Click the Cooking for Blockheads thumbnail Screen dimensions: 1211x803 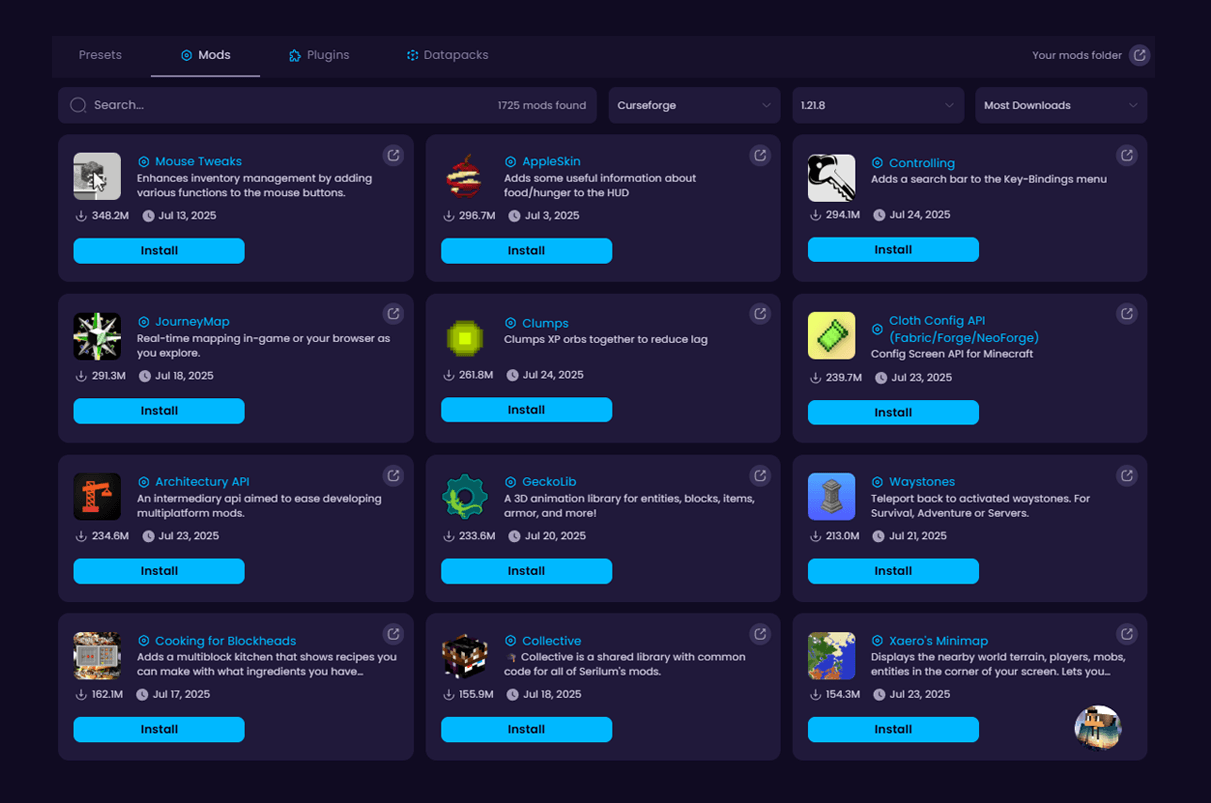(x=97, y=656)
